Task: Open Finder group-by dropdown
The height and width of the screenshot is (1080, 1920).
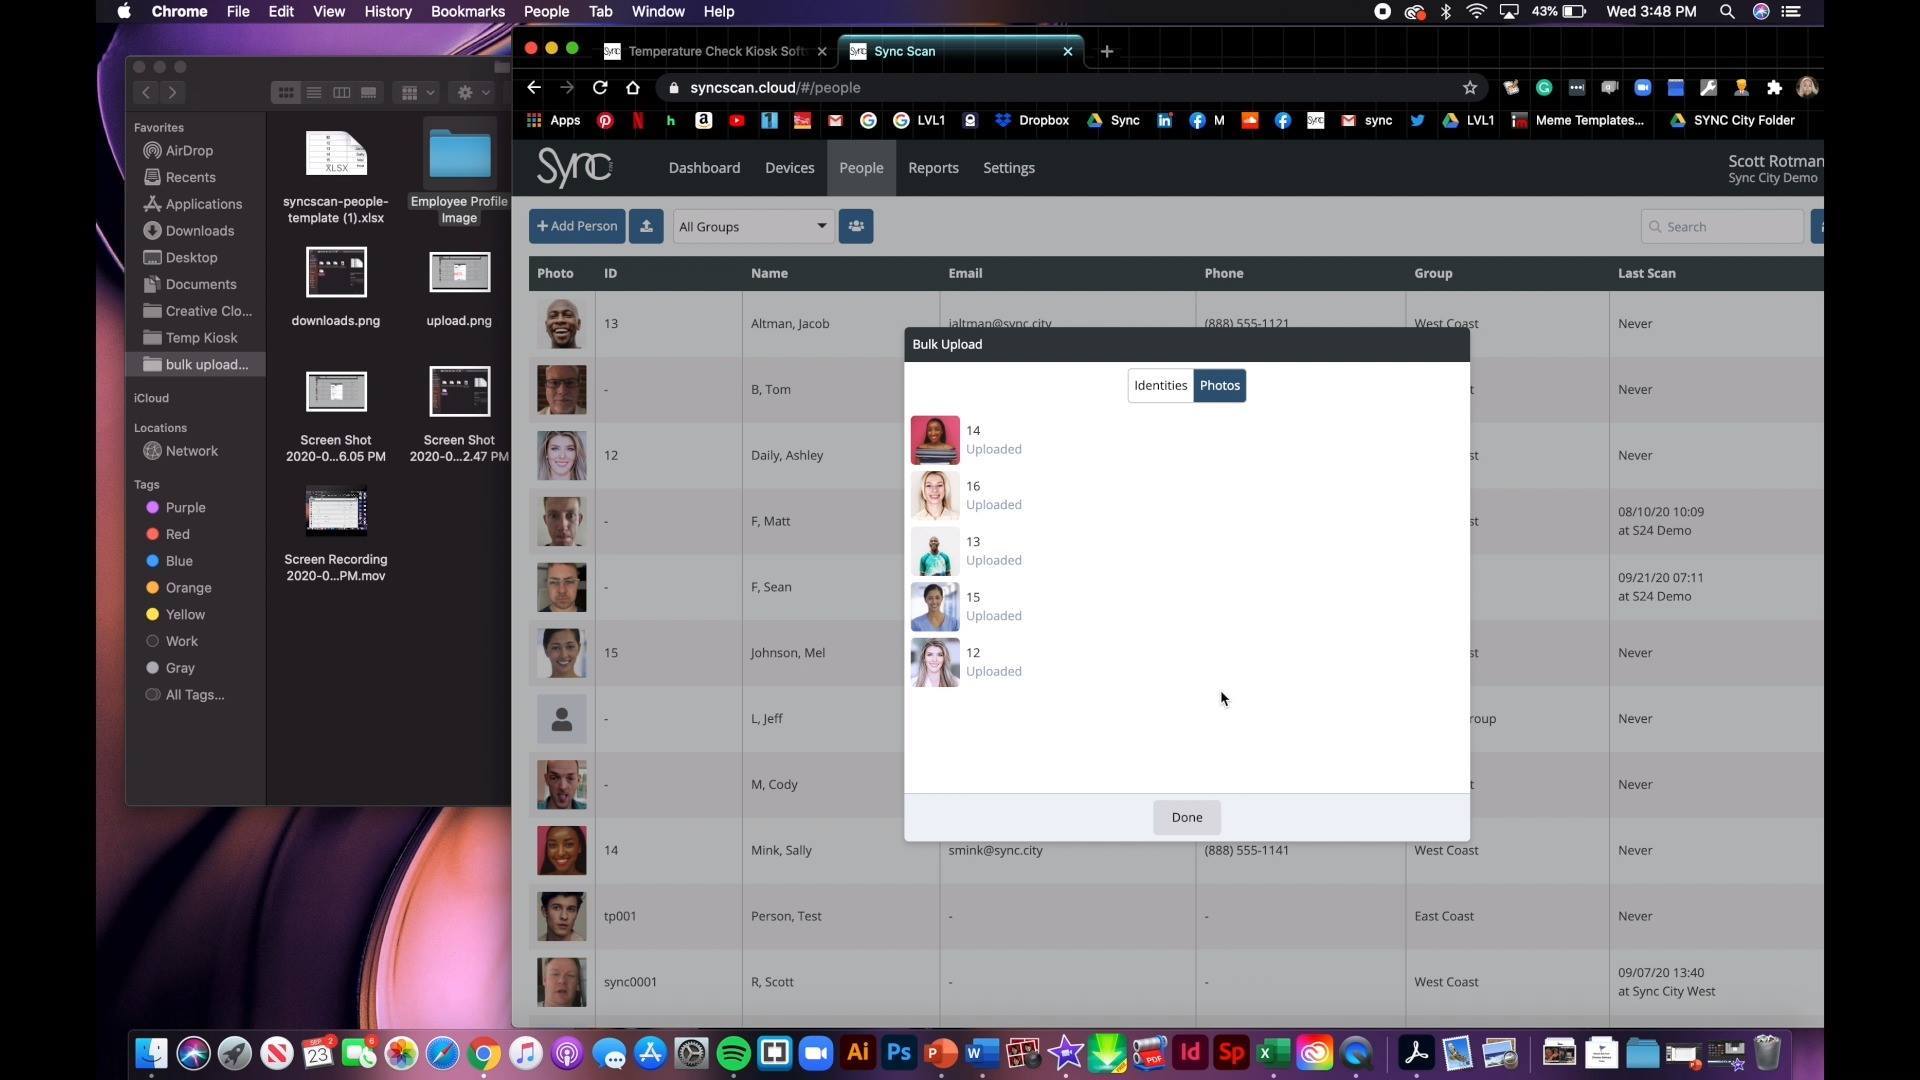Action: 417,92
